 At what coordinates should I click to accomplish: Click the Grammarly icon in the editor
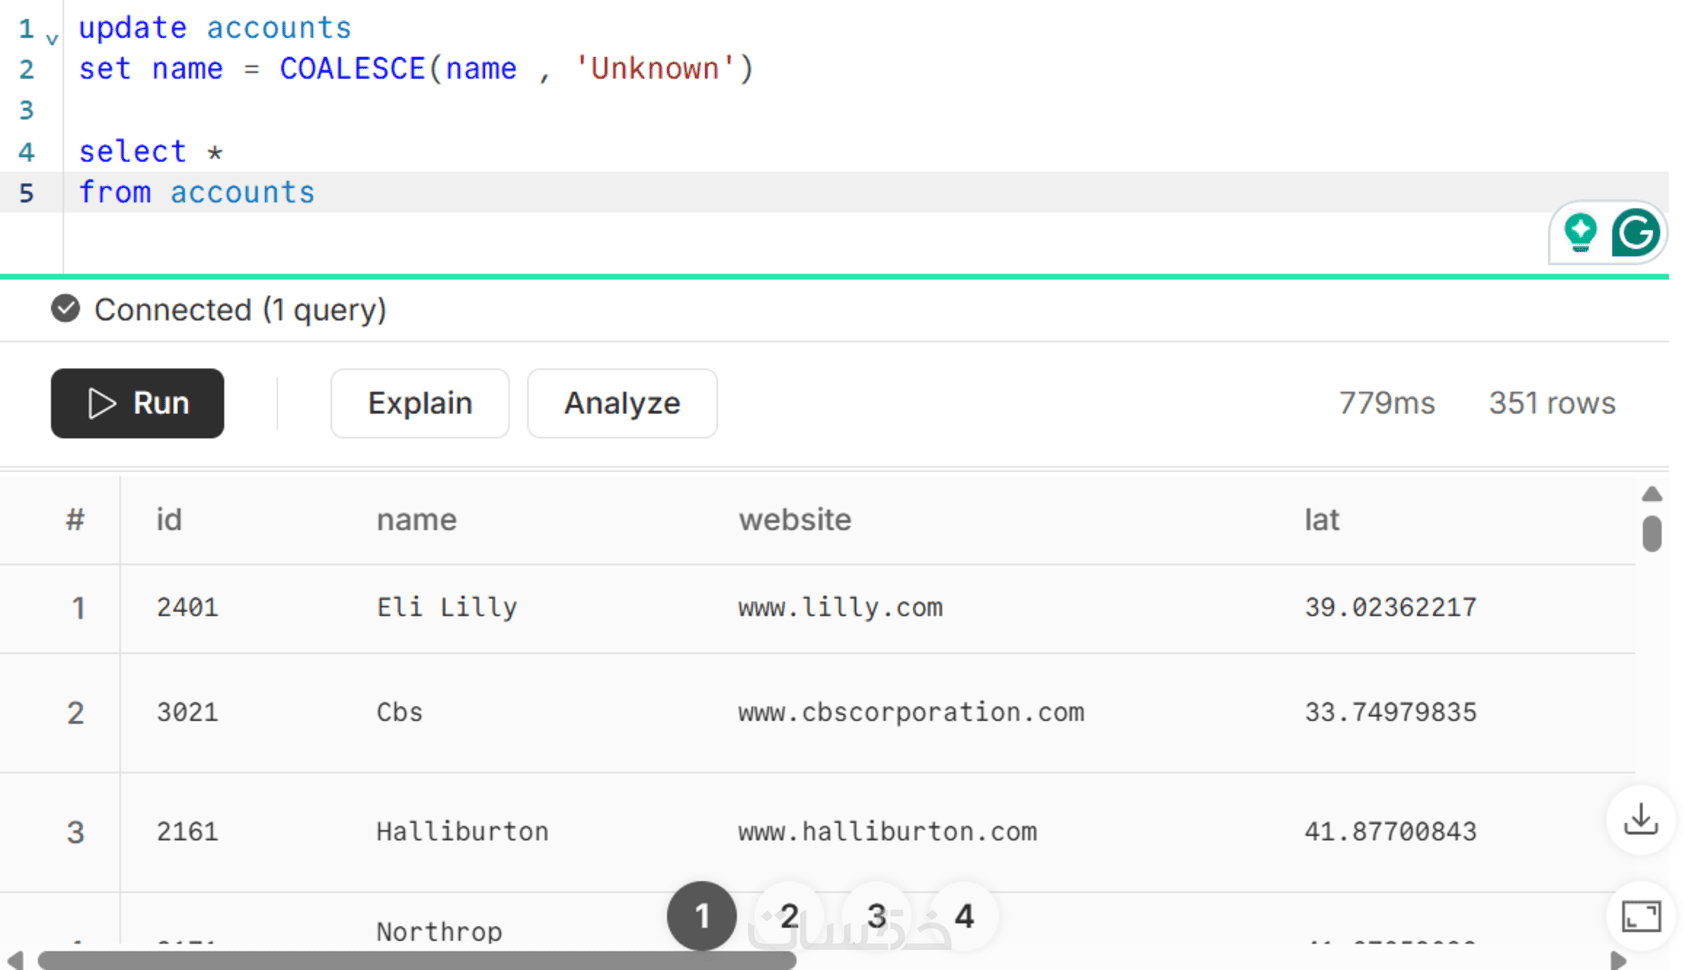coord(1636,233)
